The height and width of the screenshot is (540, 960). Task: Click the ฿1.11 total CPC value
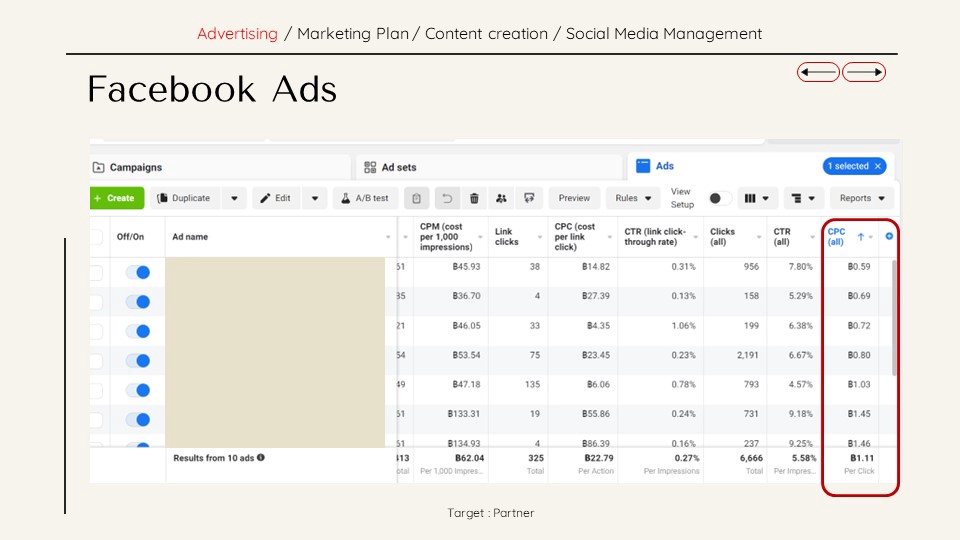[x=862, y=458]
